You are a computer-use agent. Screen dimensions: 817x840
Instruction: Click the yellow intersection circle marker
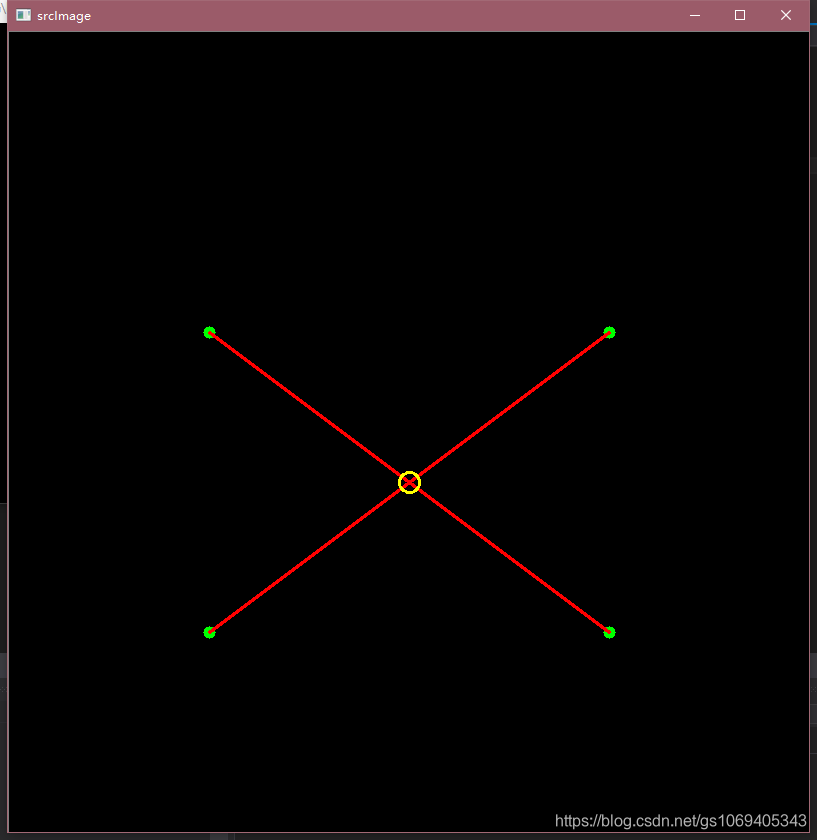click(409, 483)
